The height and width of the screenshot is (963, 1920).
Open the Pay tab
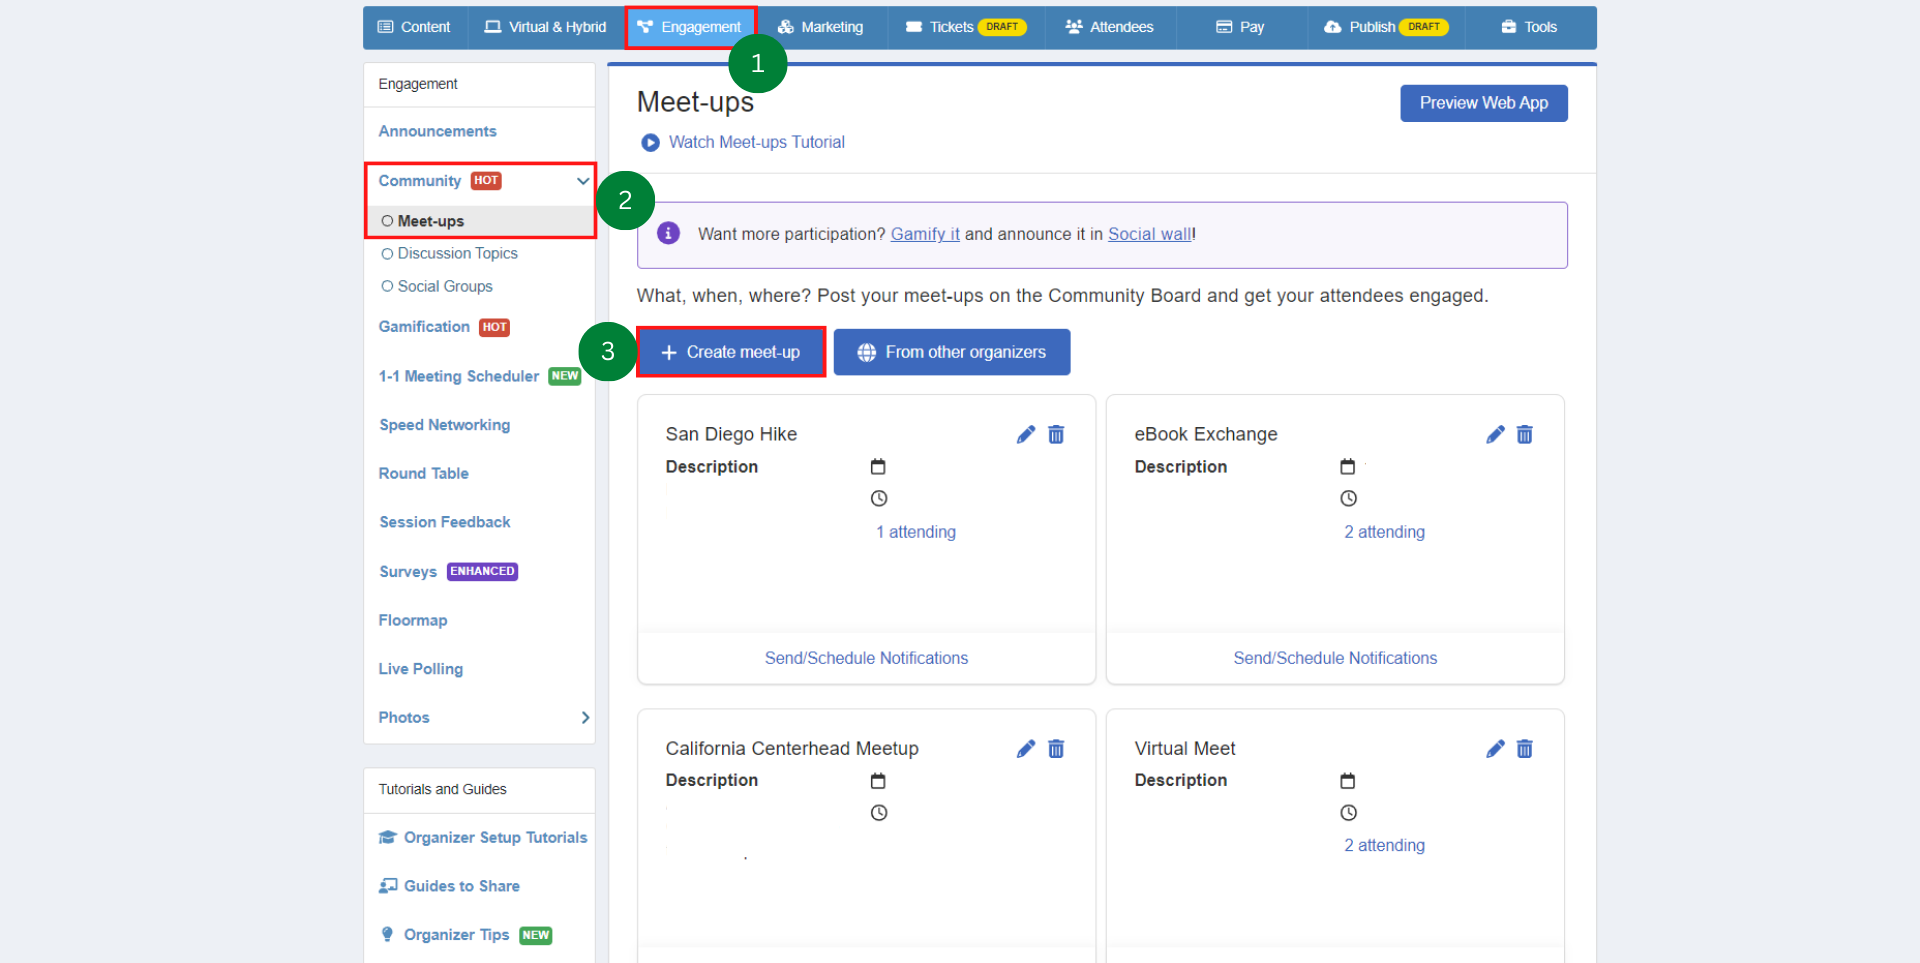point(1240,27)
